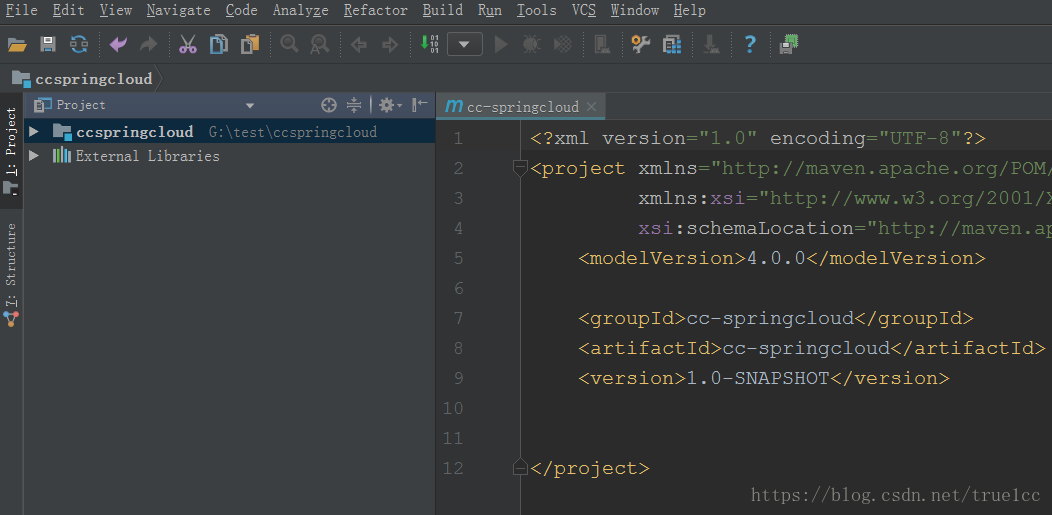Click the Copy icon in toolbar
The width and height of the screenshot is (1052, 515).
(x=219, y=45)
